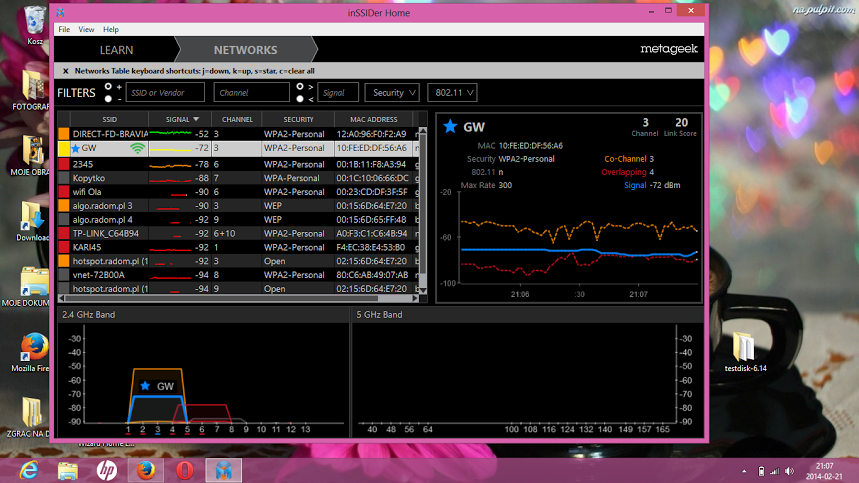859x483 pixels.
Task: Click the blue star label in the 2.4 GHz chart
Action: [145, 386]
